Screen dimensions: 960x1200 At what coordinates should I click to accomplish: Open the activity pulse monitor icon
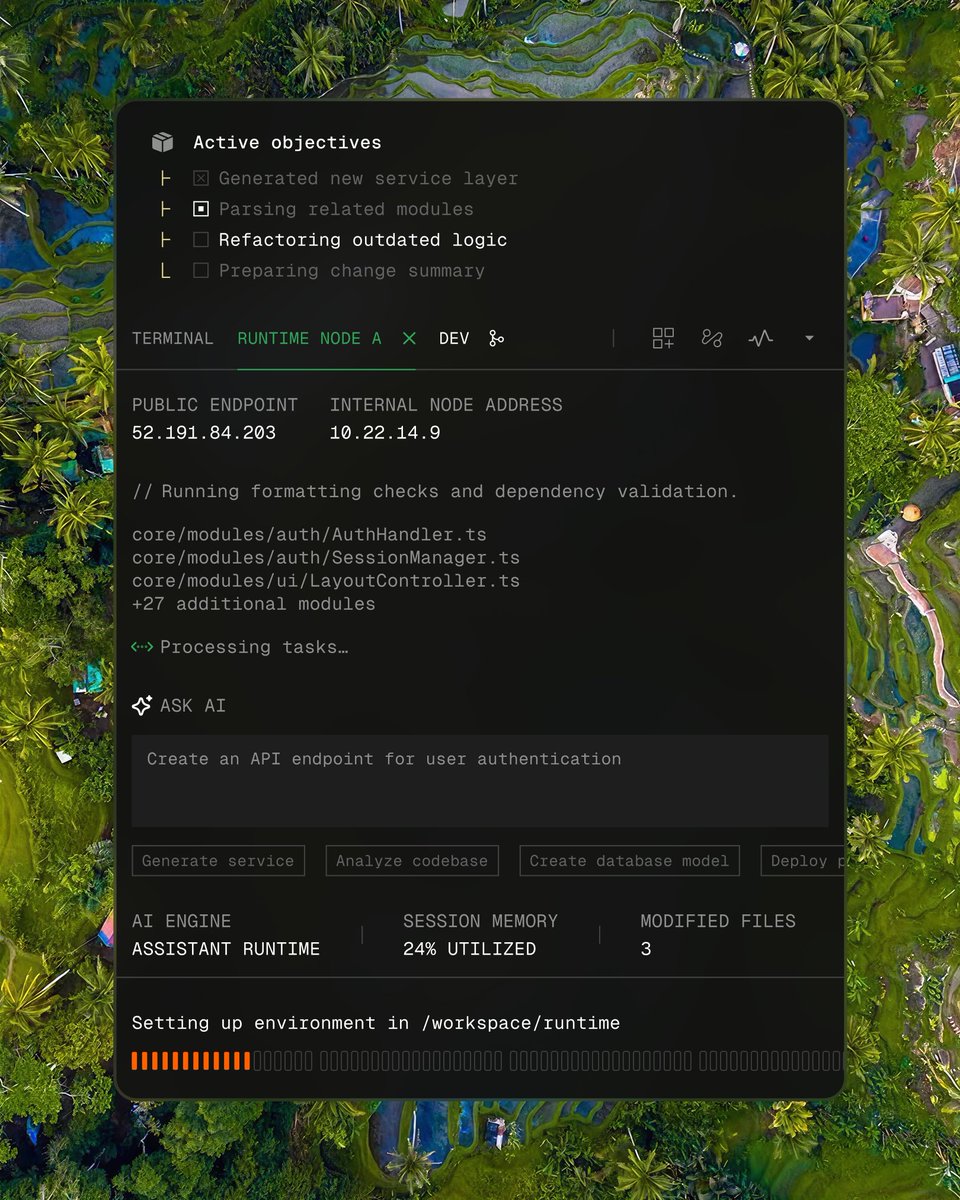[761, 338]
